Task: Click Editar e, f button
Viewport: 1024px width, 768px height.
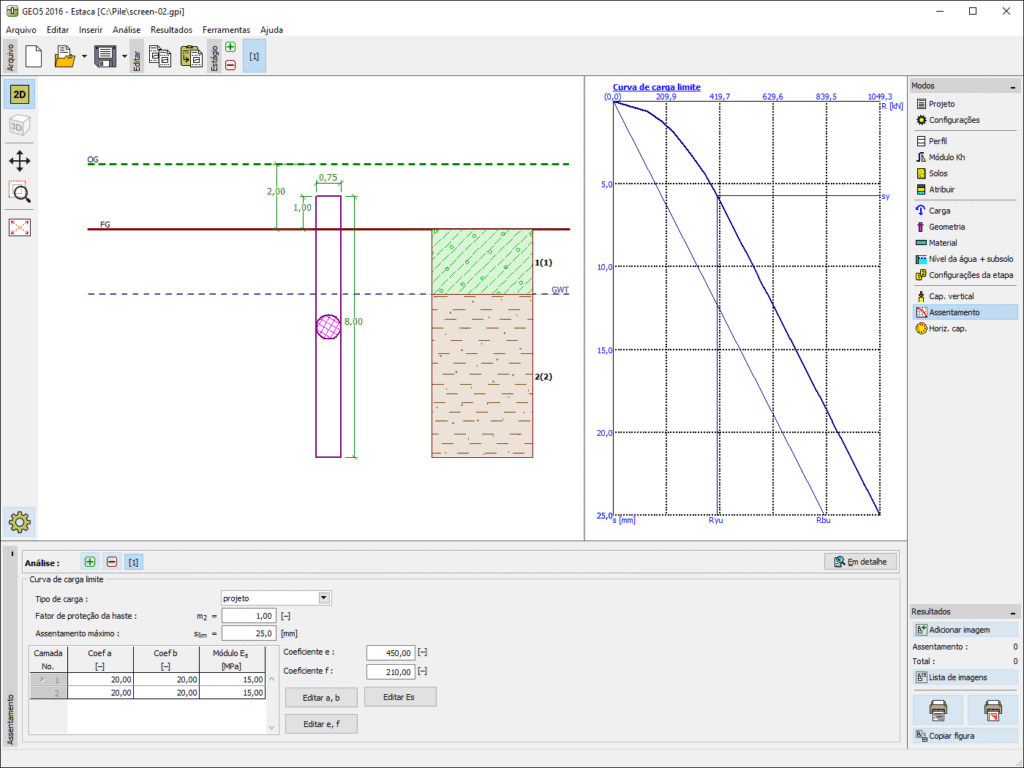Action: point(321,724)
